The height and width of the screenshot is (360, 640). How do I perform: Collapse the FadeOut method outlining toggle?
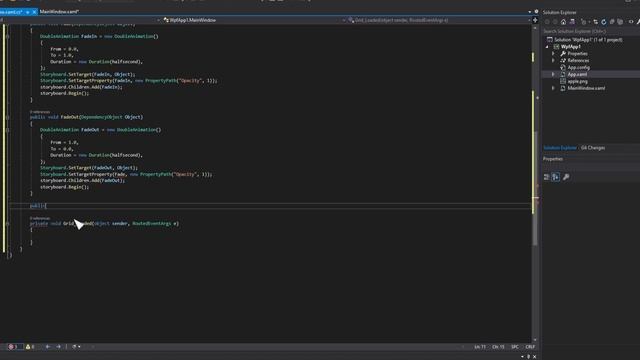7,117
